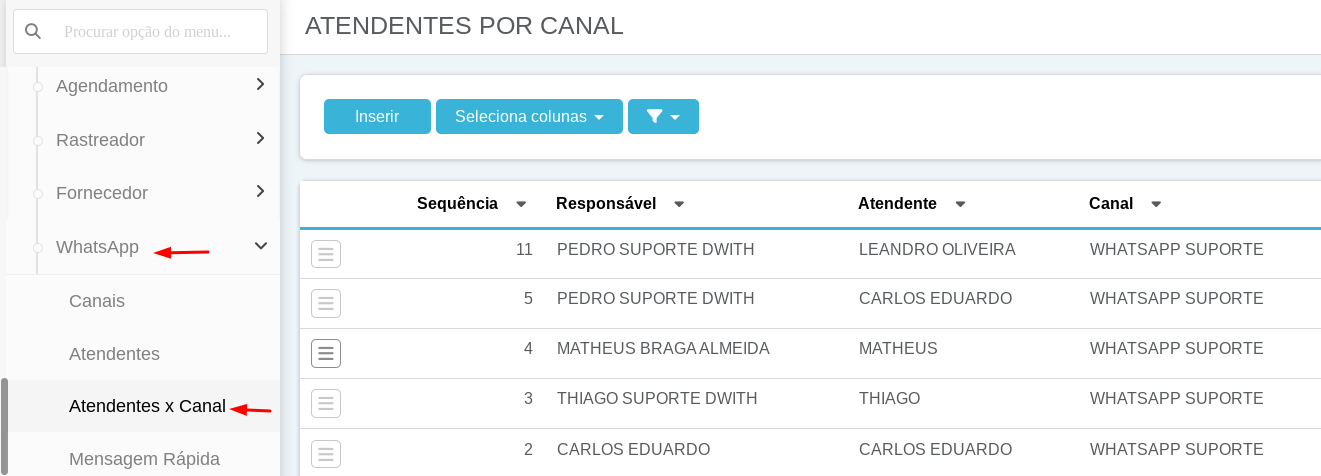Open row menu for sequence 2 entry
This screenshot has height=476, width=1321.
coord(326,453)
